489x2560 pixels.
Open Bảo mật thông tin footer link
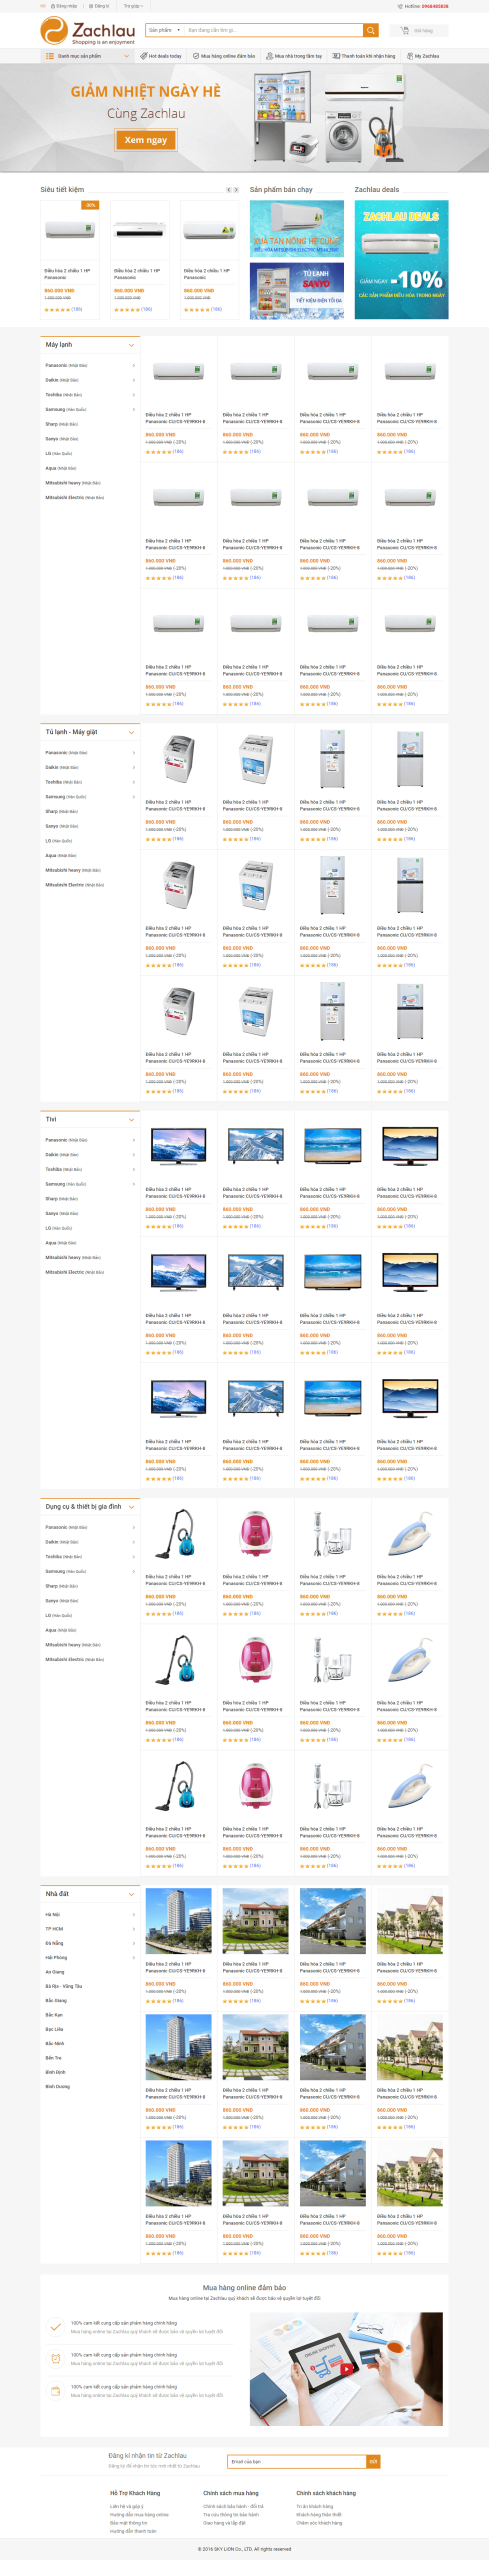[x=128, y=2522]
